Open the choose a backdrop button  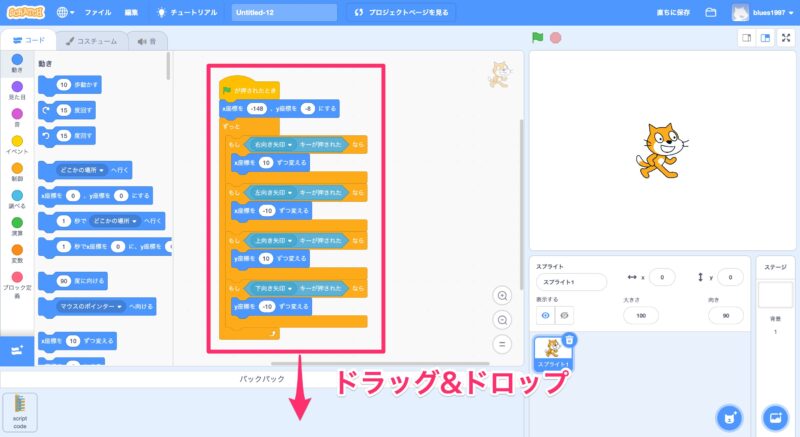(x=773, y=416)
